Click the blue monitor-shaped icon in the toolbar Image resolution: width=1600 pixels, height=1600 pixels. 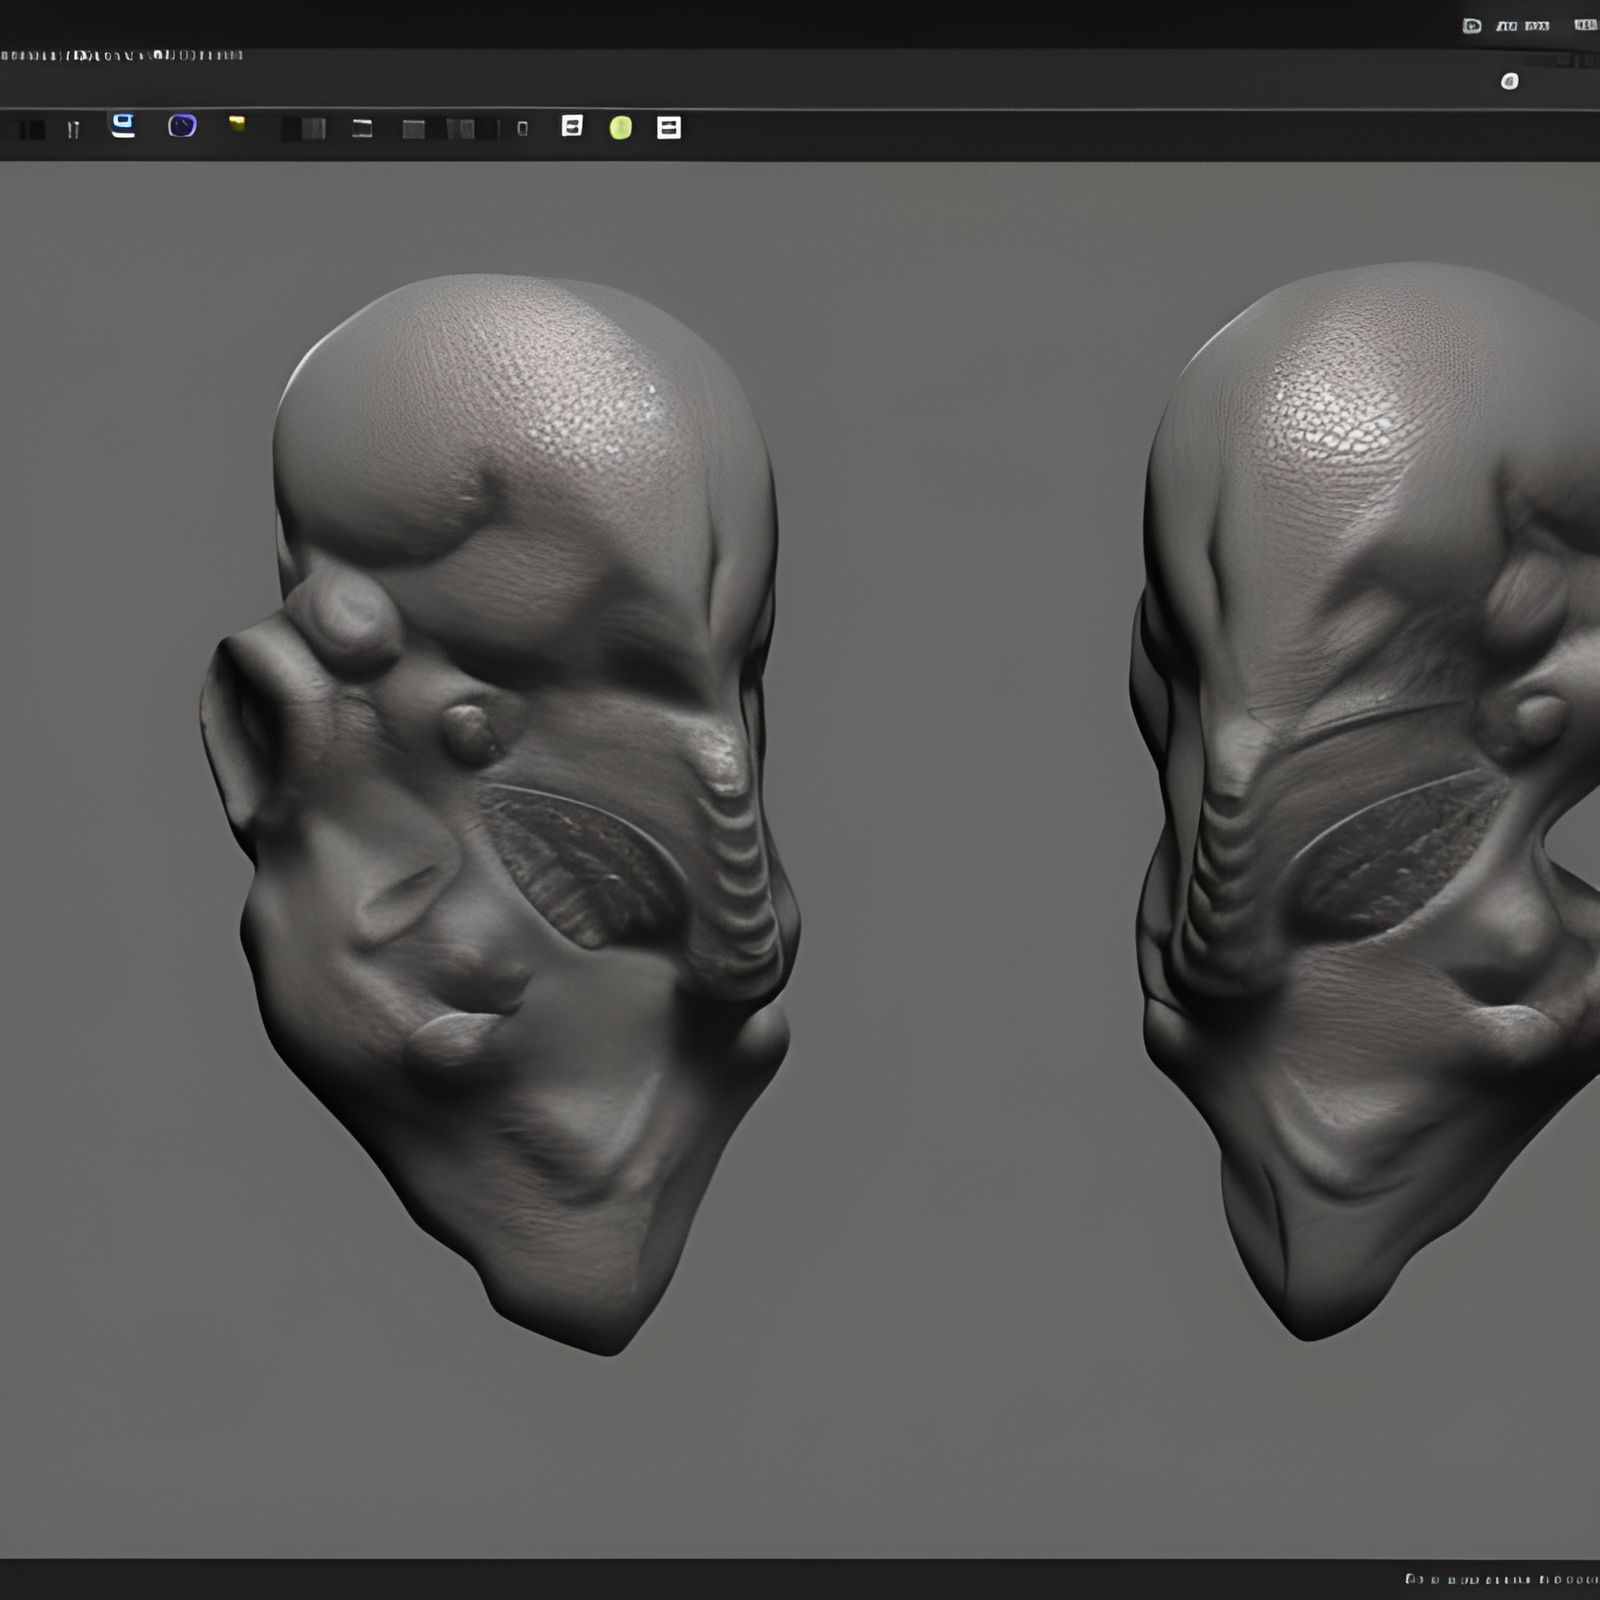coord(123,125)
